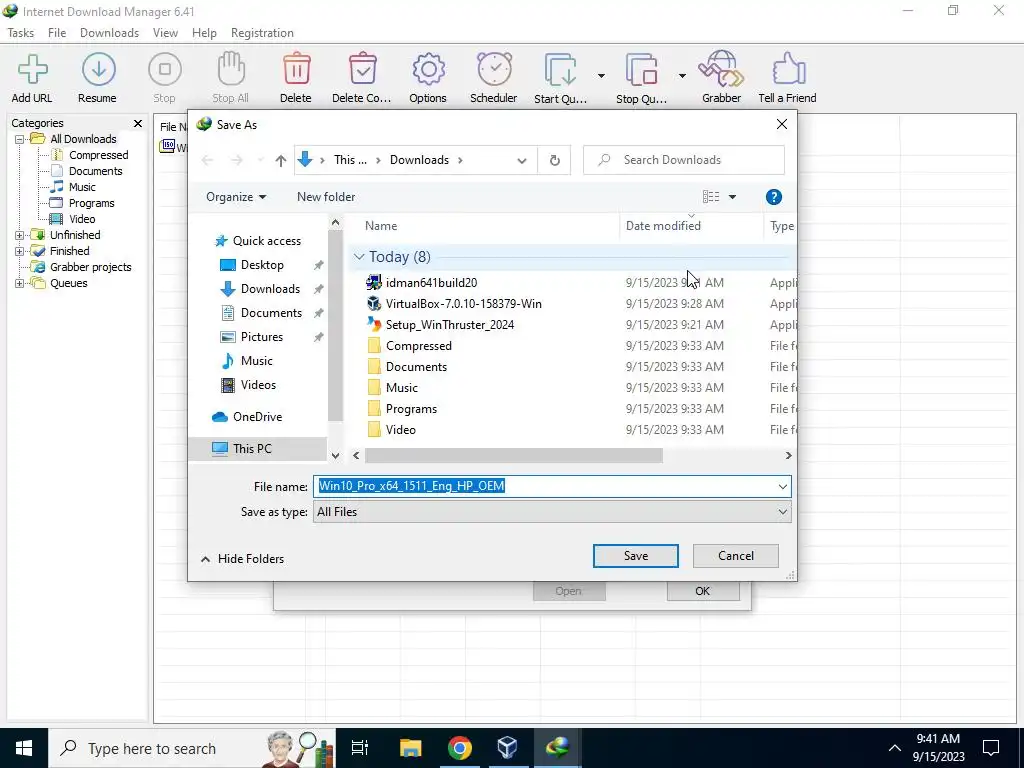Open IDM Options gear icon
The image size is (1024, 768).
tap(428, 70)
